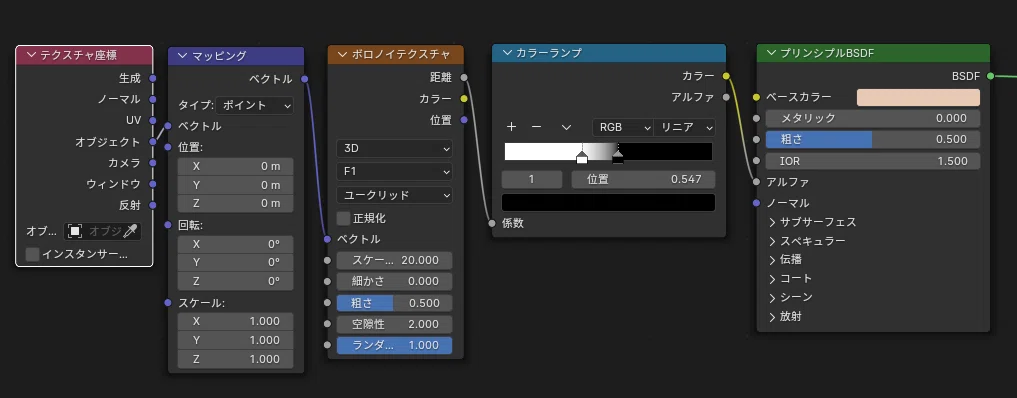The height and width of the screenshot is (398, 1017).
Task: Open the F1 feature dropdown
Action: point(394,172)
